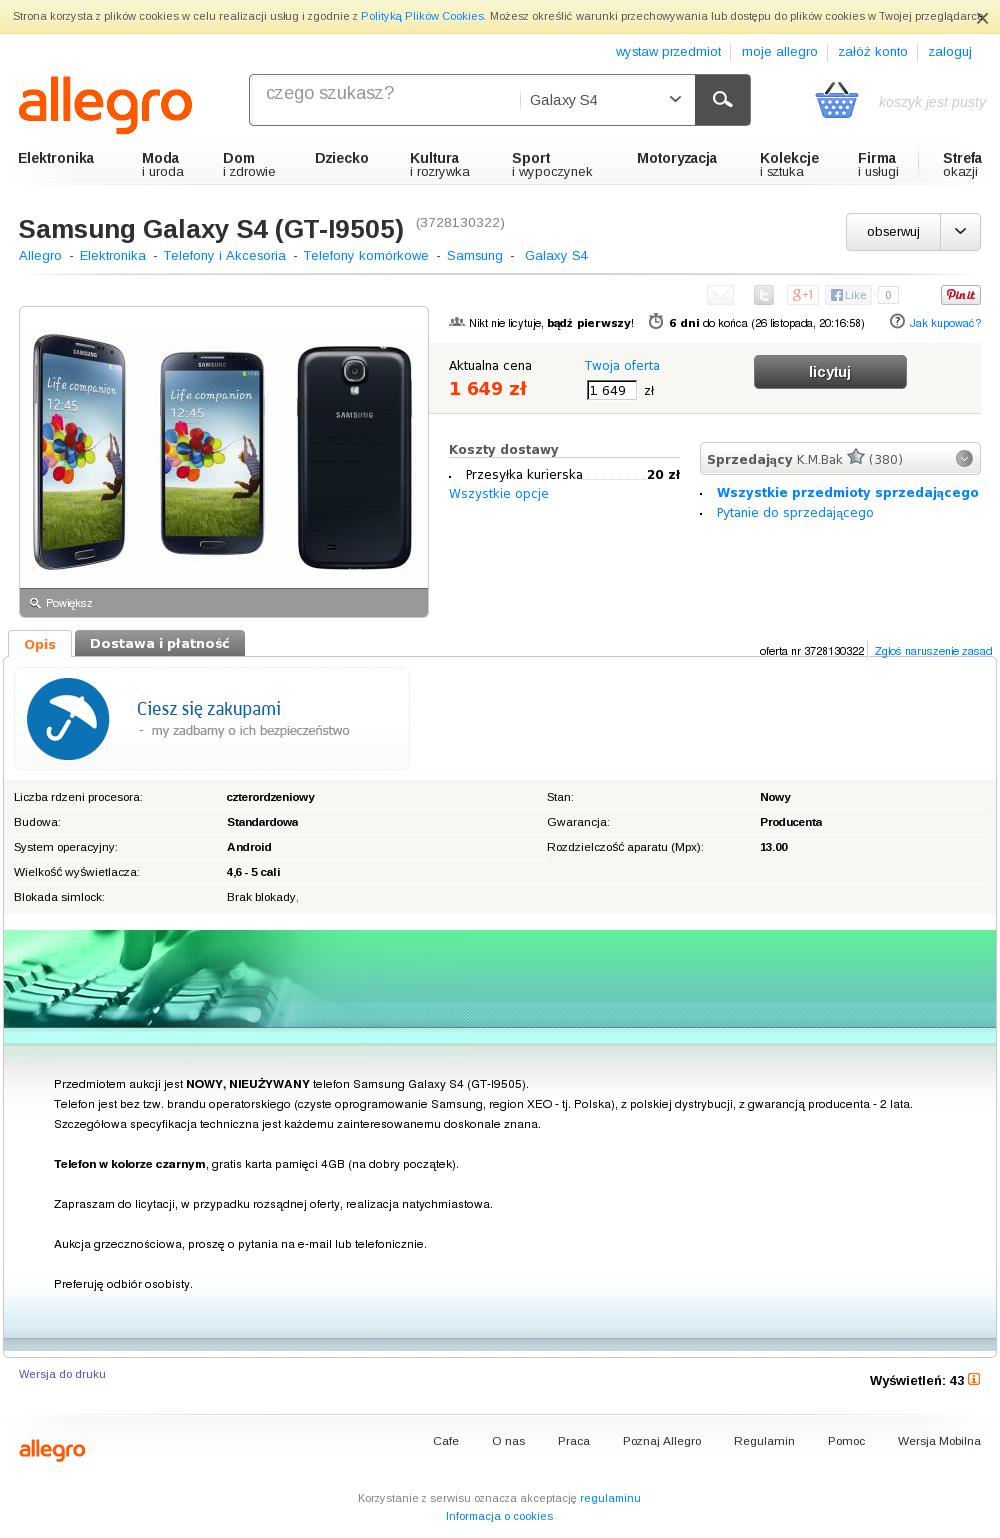Open the Elektronika menu category
This screenshot has height=1538, width=1000.
click(56, 158)
